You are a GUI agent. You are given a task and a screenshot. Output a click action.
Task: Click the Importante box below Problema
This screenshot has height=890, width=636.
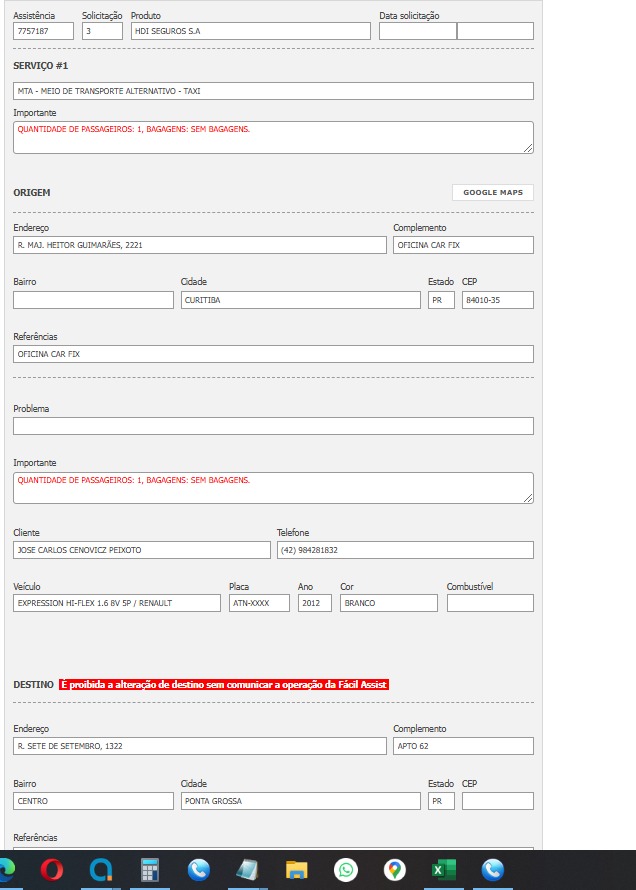point(273,488)
